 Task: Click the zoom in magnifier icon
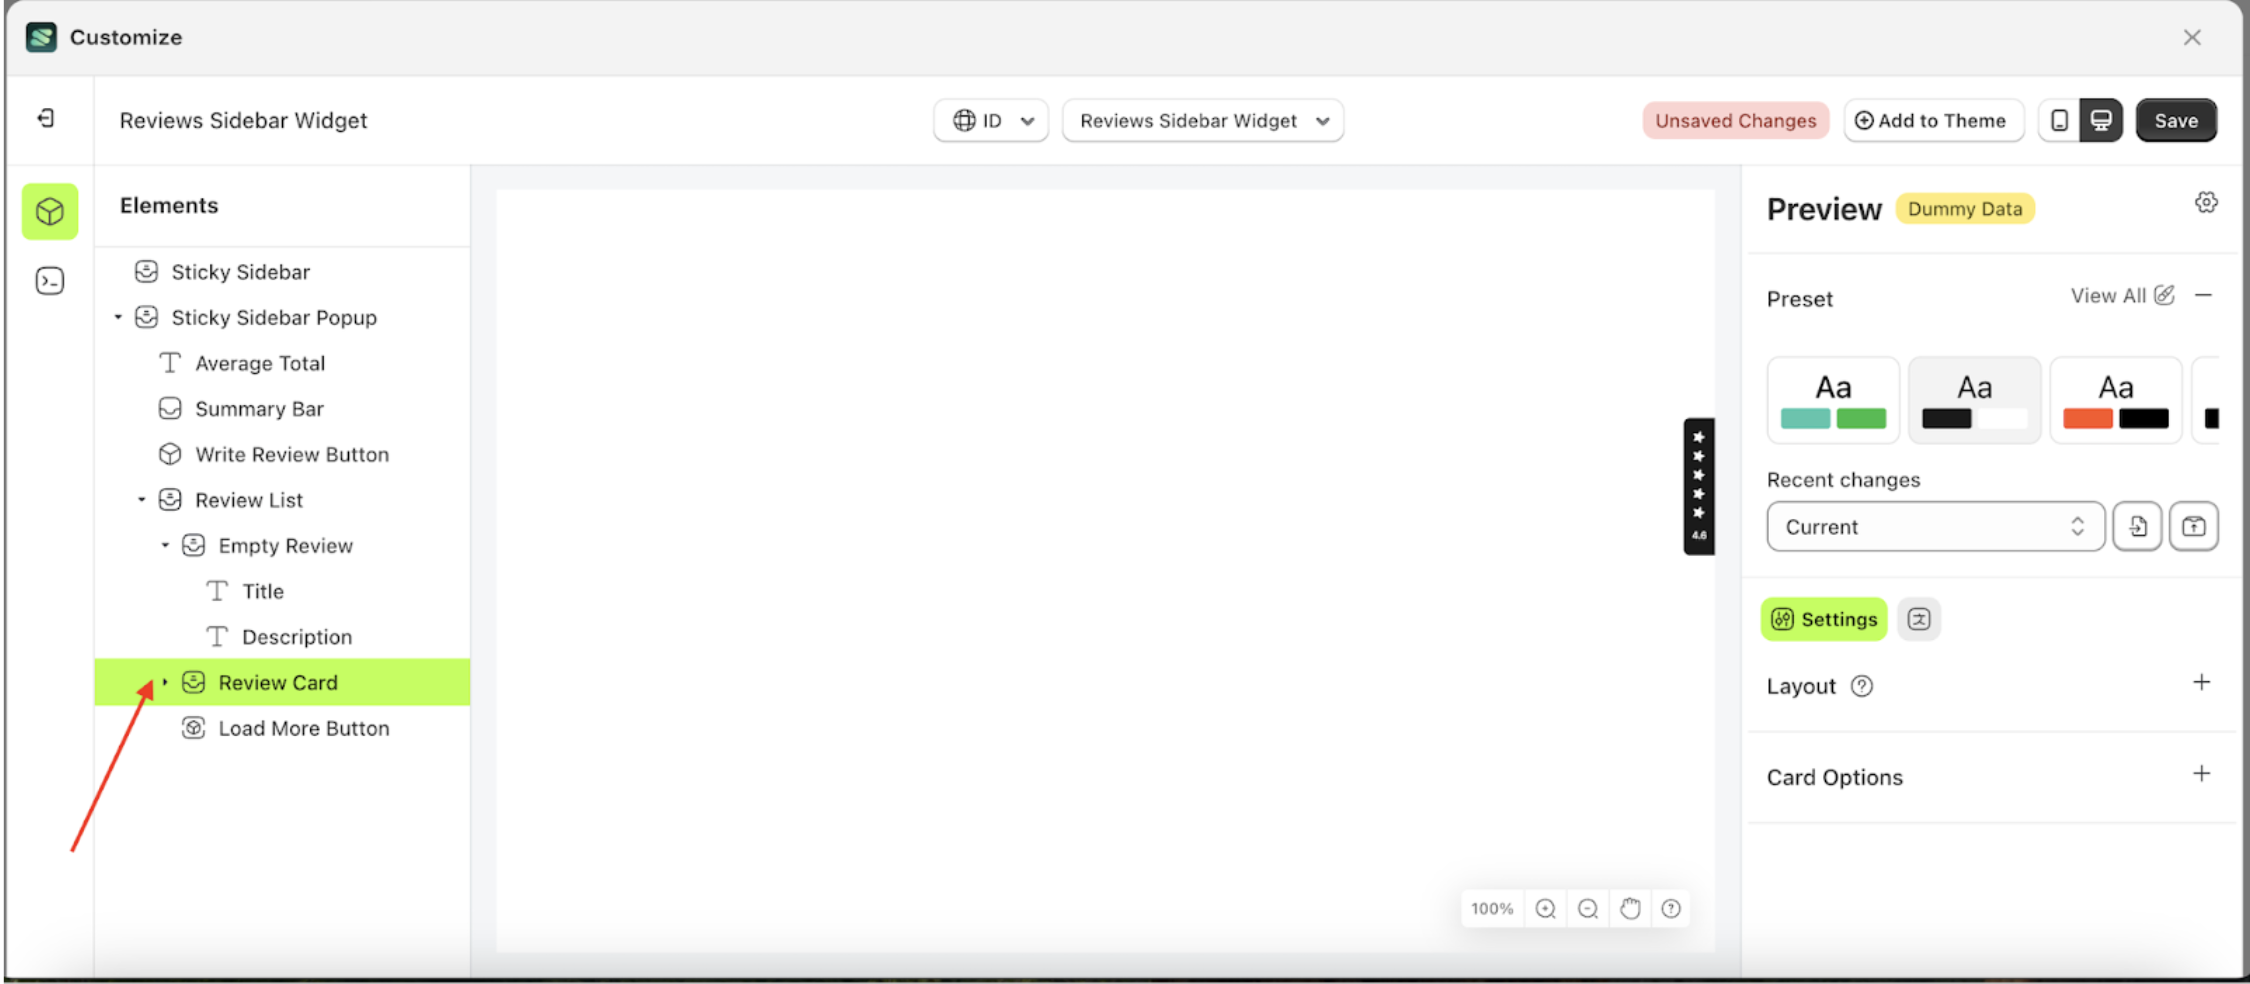[x=1545, y=908]
